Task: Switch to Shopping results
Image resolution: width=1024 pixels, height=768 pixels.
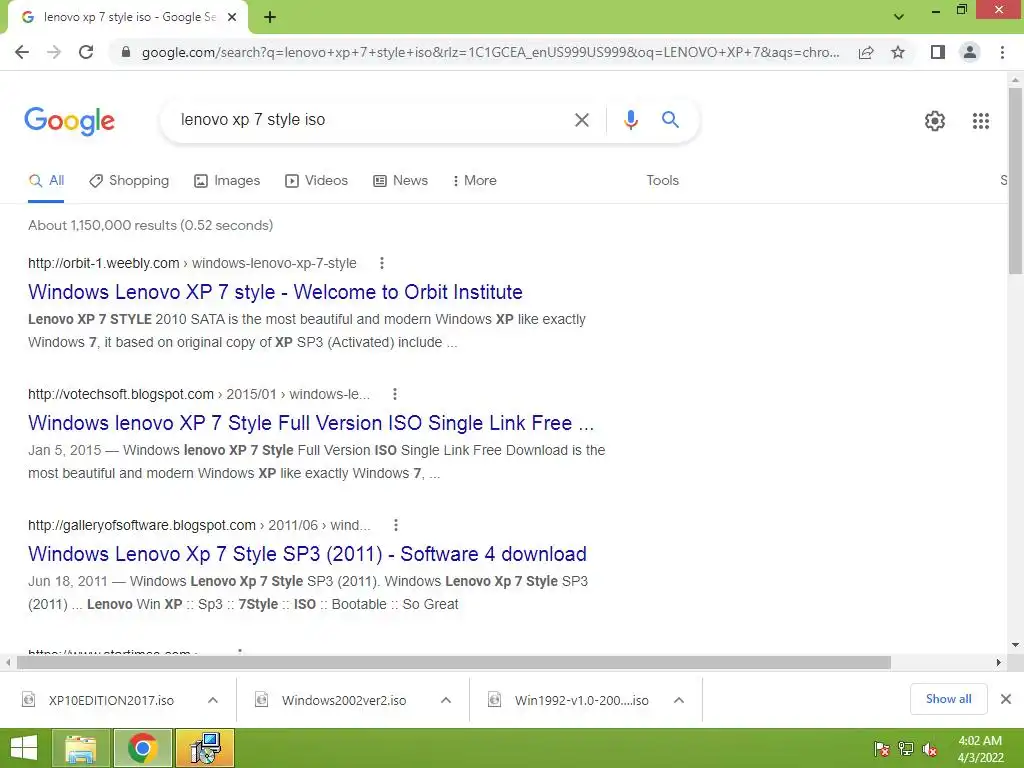Action: (129, 181)
